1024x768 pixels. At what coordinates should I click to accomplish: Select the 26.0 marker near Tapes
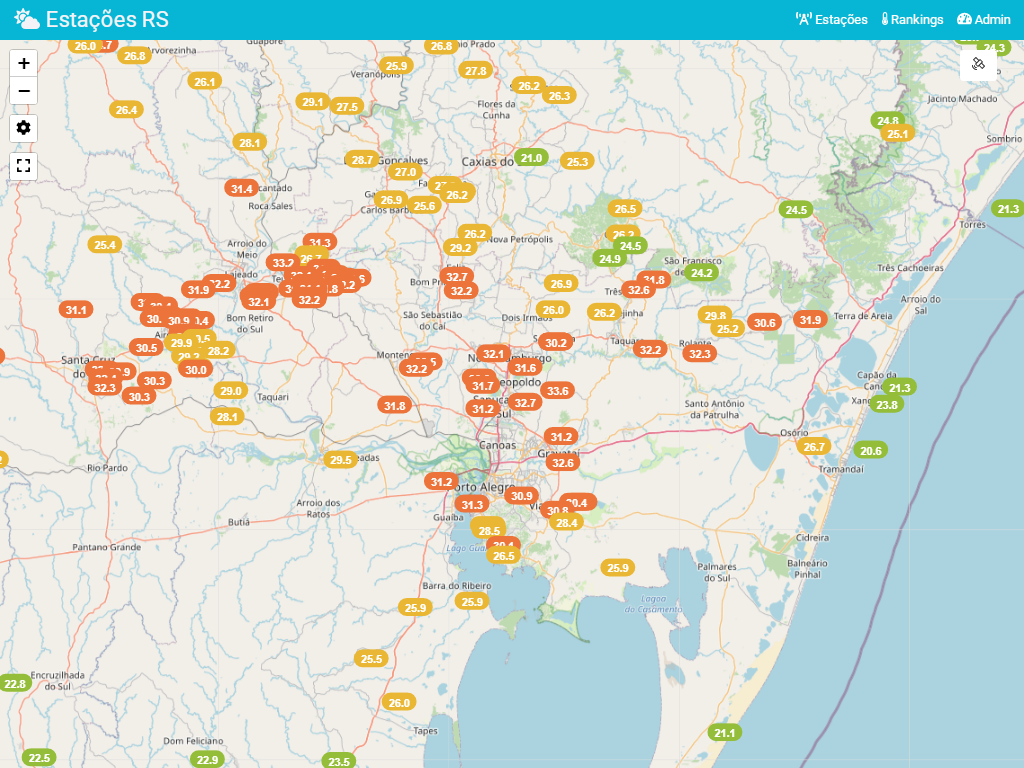[399, 703]
